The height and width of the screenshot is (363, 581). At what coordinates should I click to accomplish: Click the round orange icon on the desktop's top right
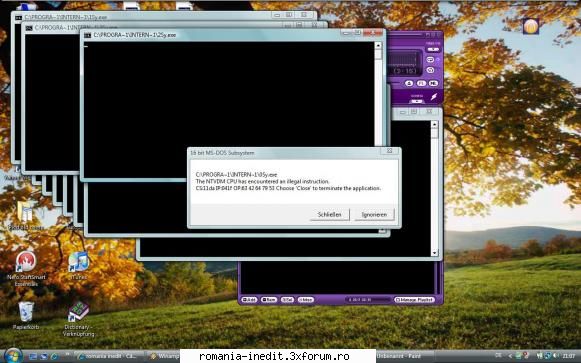tap(531, 26)
